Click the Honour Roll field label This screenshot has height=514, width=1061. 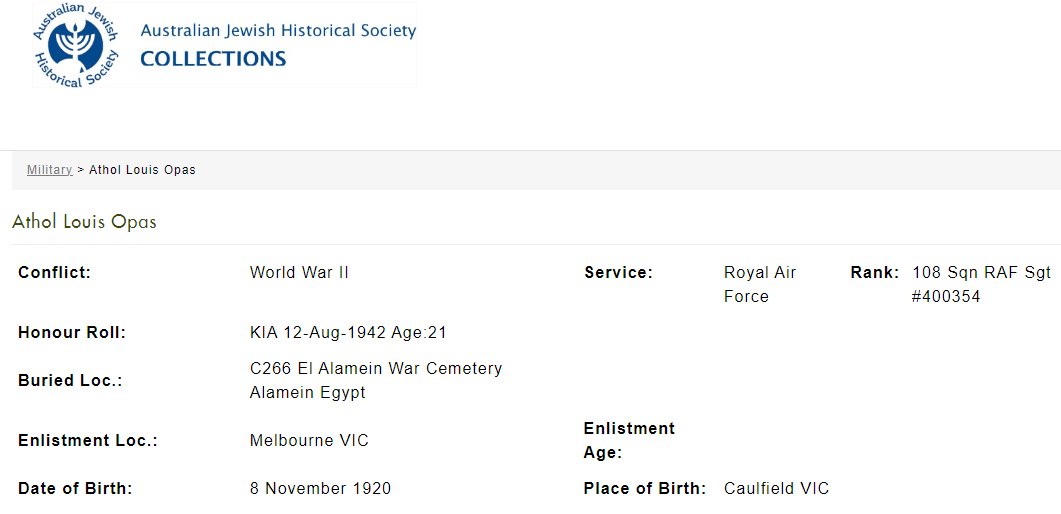[72, 332]
